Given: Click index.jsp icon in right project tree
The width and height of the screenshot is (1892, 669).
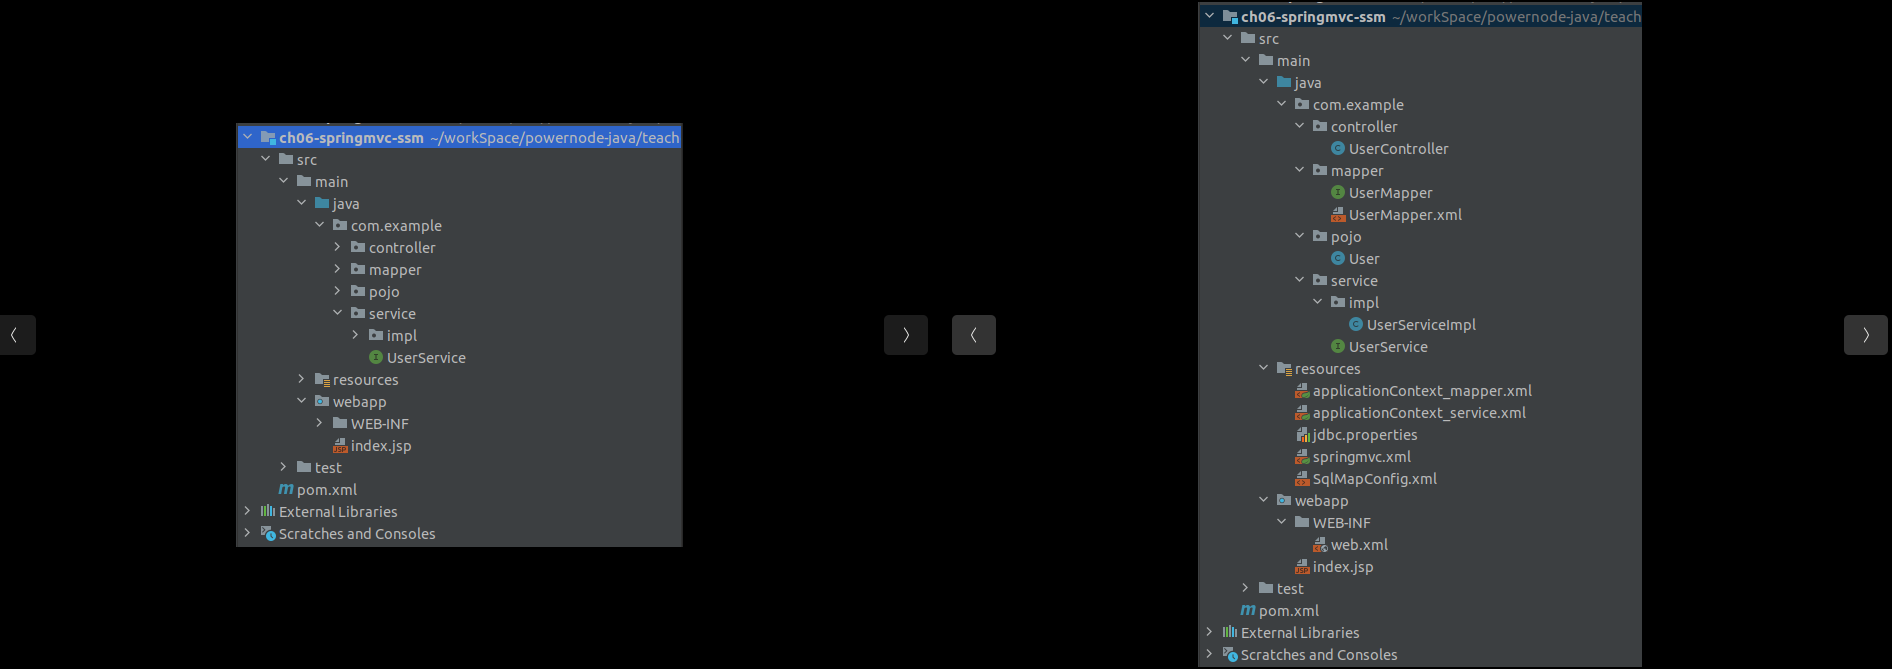Looking at the screenshot, I should click(1302, 566).
